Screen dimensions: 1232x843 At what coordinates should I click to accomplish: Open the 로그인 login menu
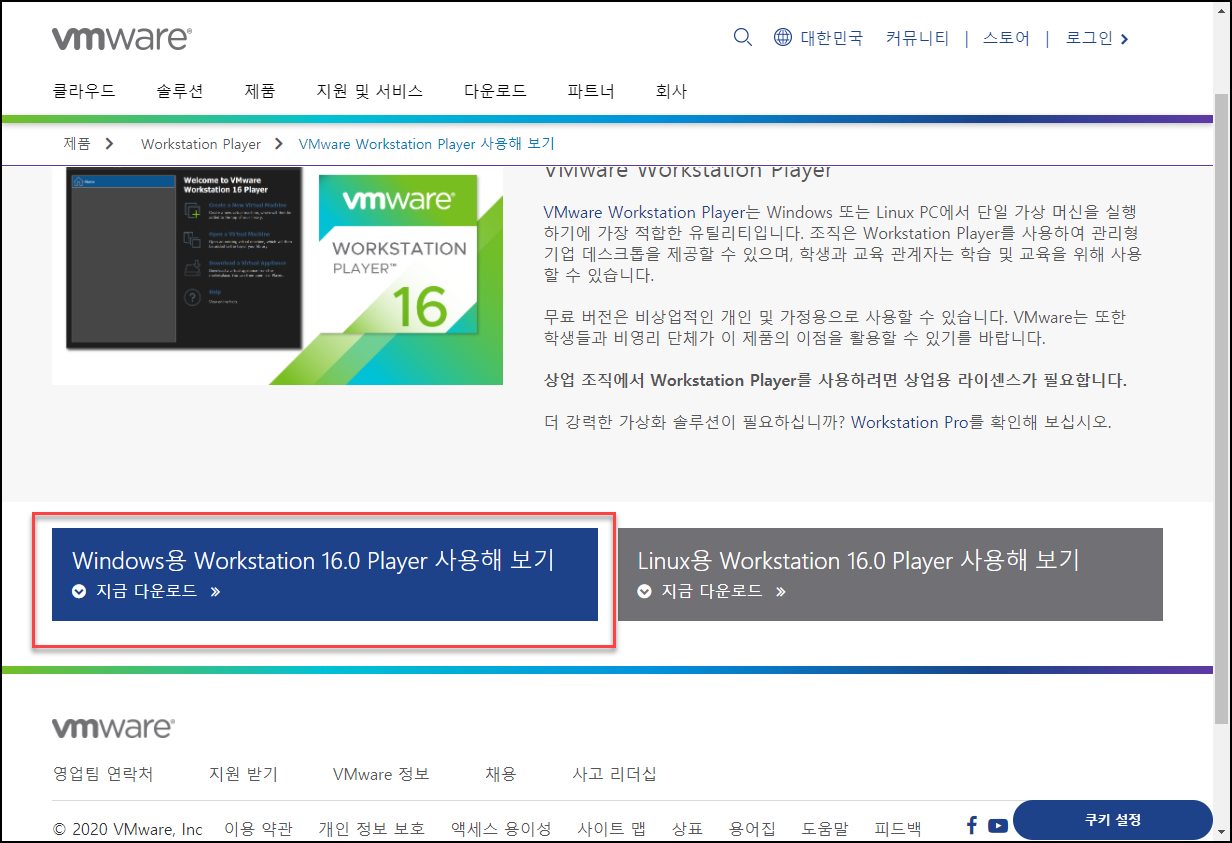point(1097,38)
